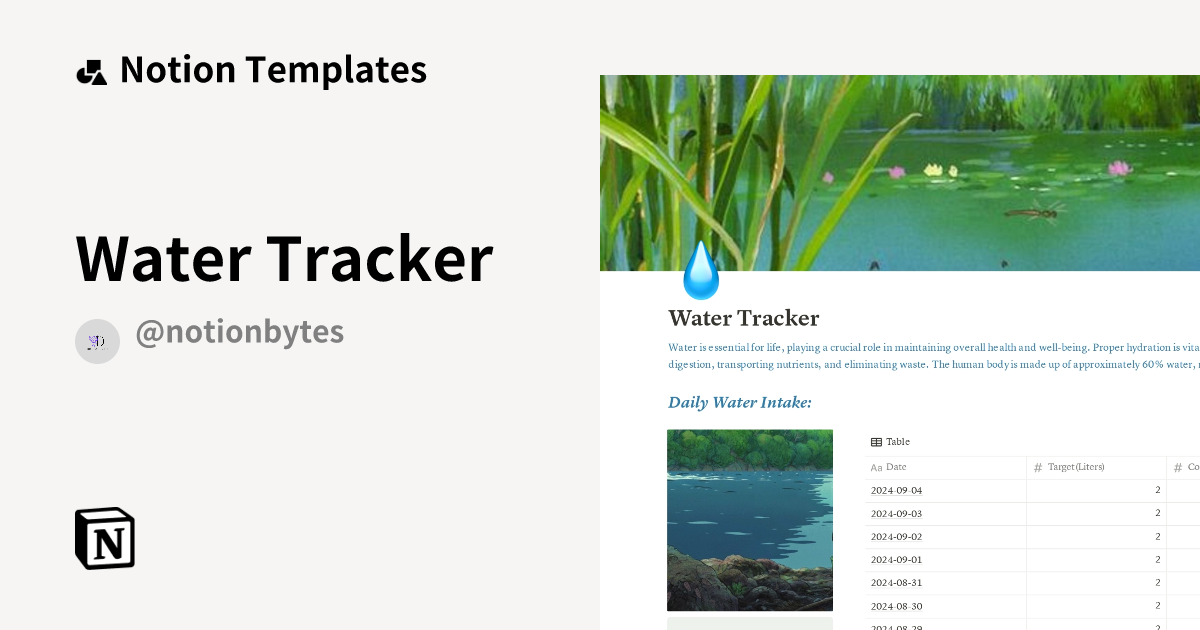Screen dimensions: 1200x630
Task: Select the Water Tracker page title
Action: coord(743,318)
